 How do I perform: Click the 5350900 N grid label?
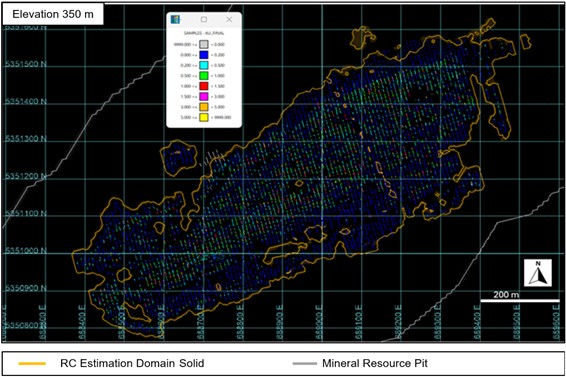tap(26, 288)
